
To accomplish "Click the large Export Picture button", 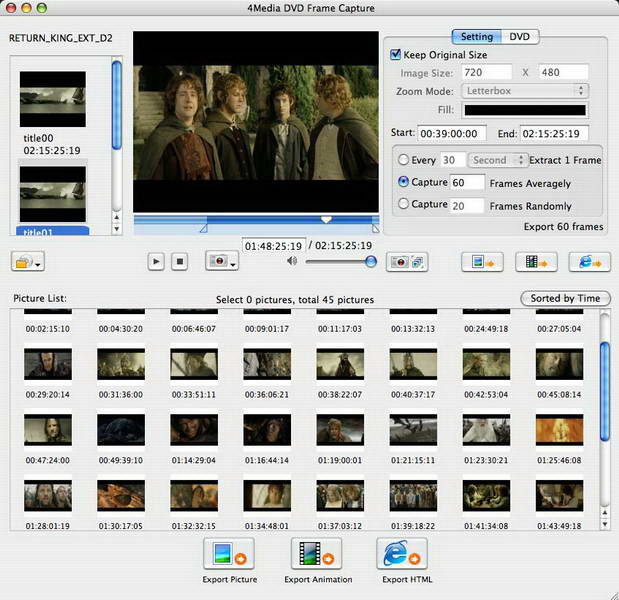I will [230, 553].
